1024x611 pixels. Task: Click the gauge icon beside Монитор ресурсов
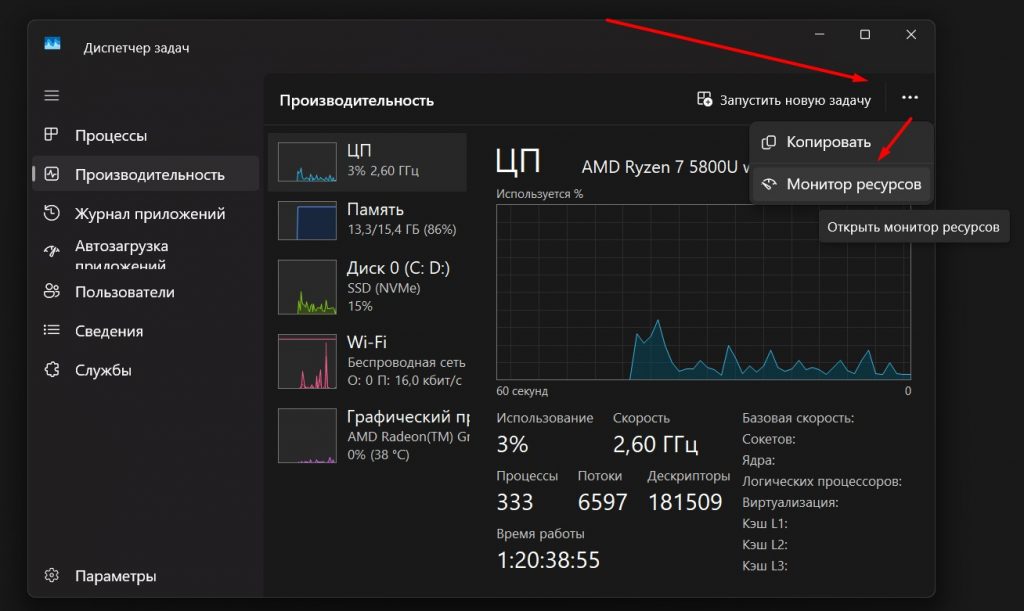pyautogui.click(x=769, y=184)
